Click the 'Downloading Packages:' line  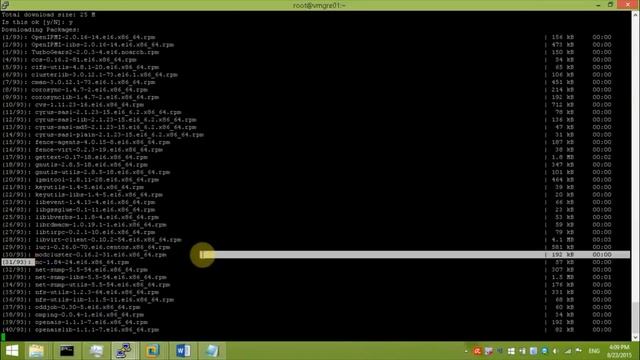40,30
